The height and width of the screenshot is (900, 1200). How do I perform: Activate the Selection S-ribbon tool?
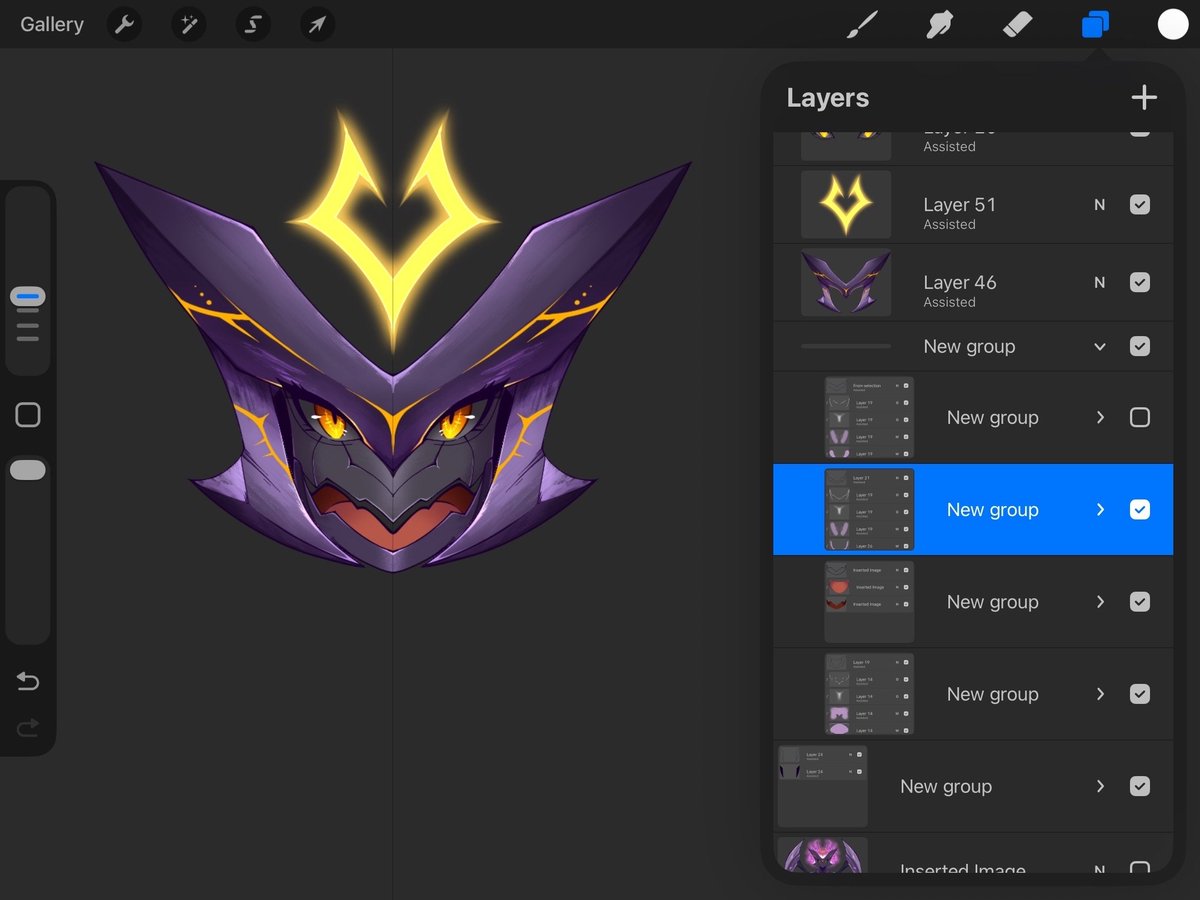[x=253, y=24]
